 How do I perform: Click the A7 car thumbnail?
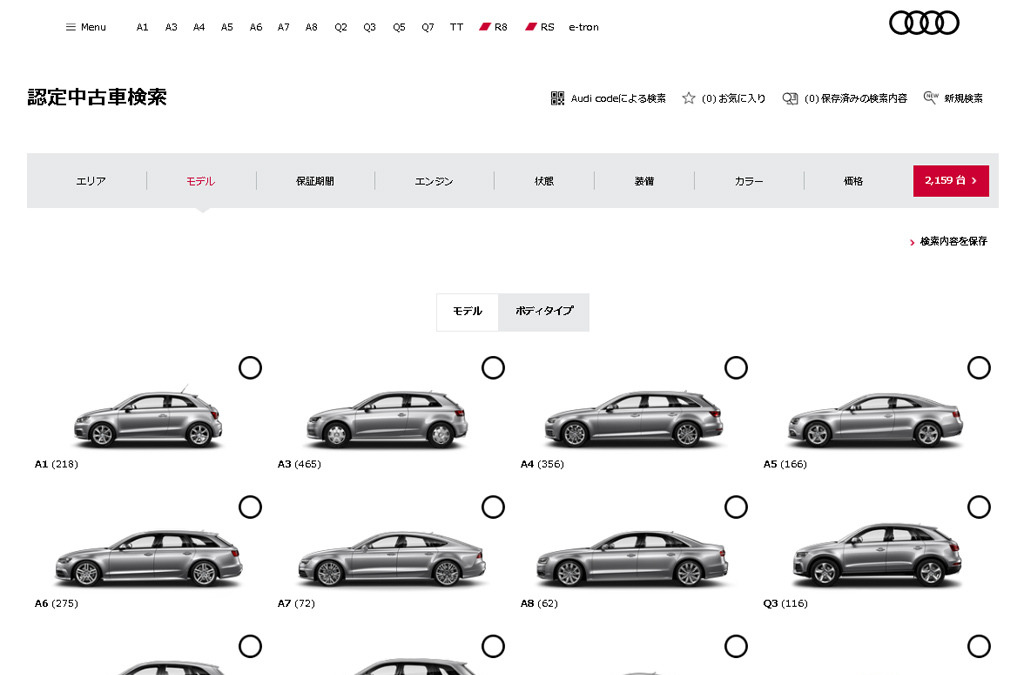pos(392,558)
